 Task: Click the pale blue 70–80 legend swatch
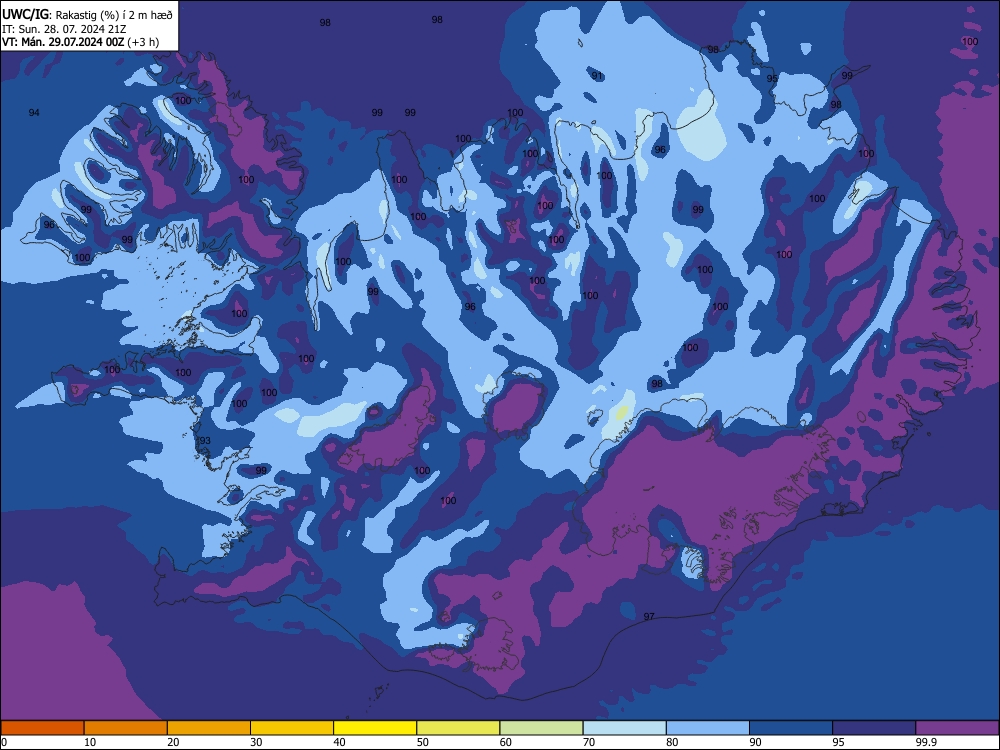[625, 728]
